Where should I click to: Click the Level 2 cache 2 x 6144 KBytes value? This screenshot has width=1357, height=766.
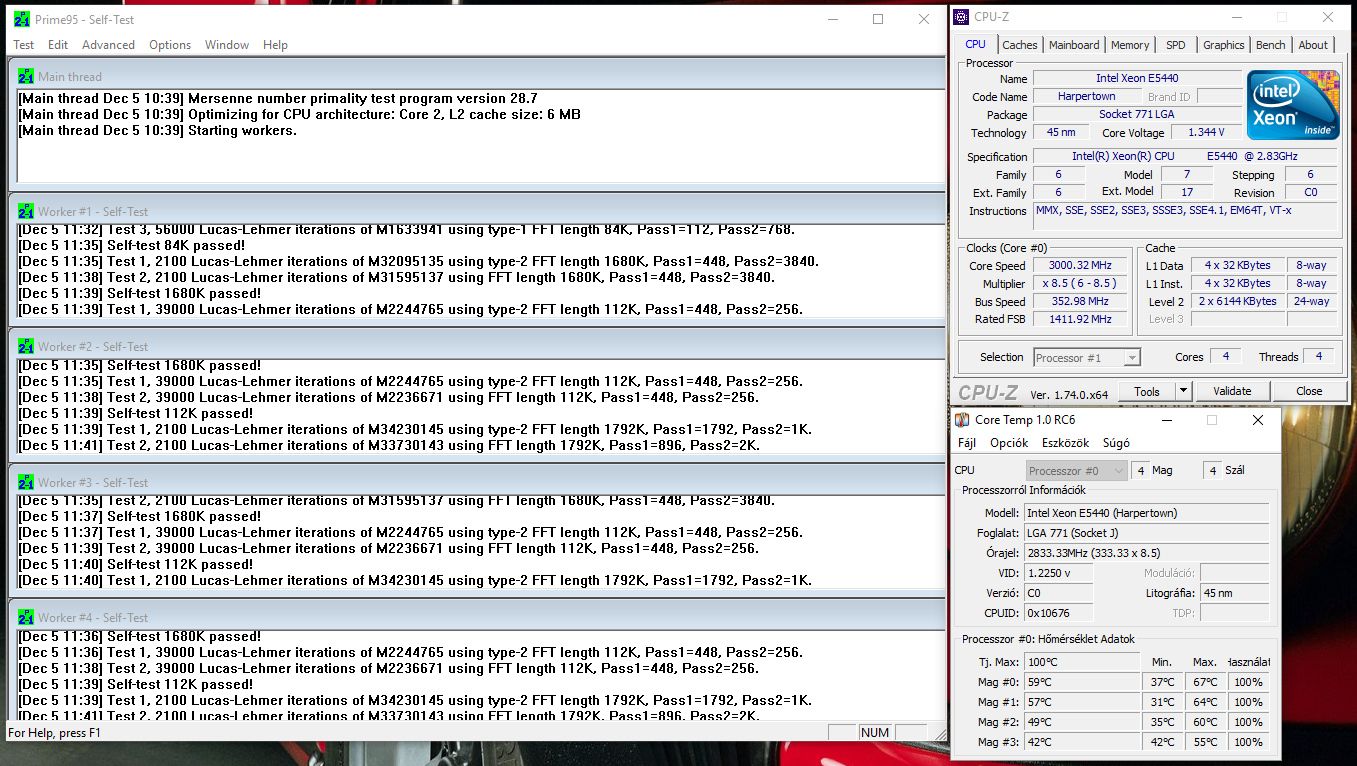(1238, 301)
